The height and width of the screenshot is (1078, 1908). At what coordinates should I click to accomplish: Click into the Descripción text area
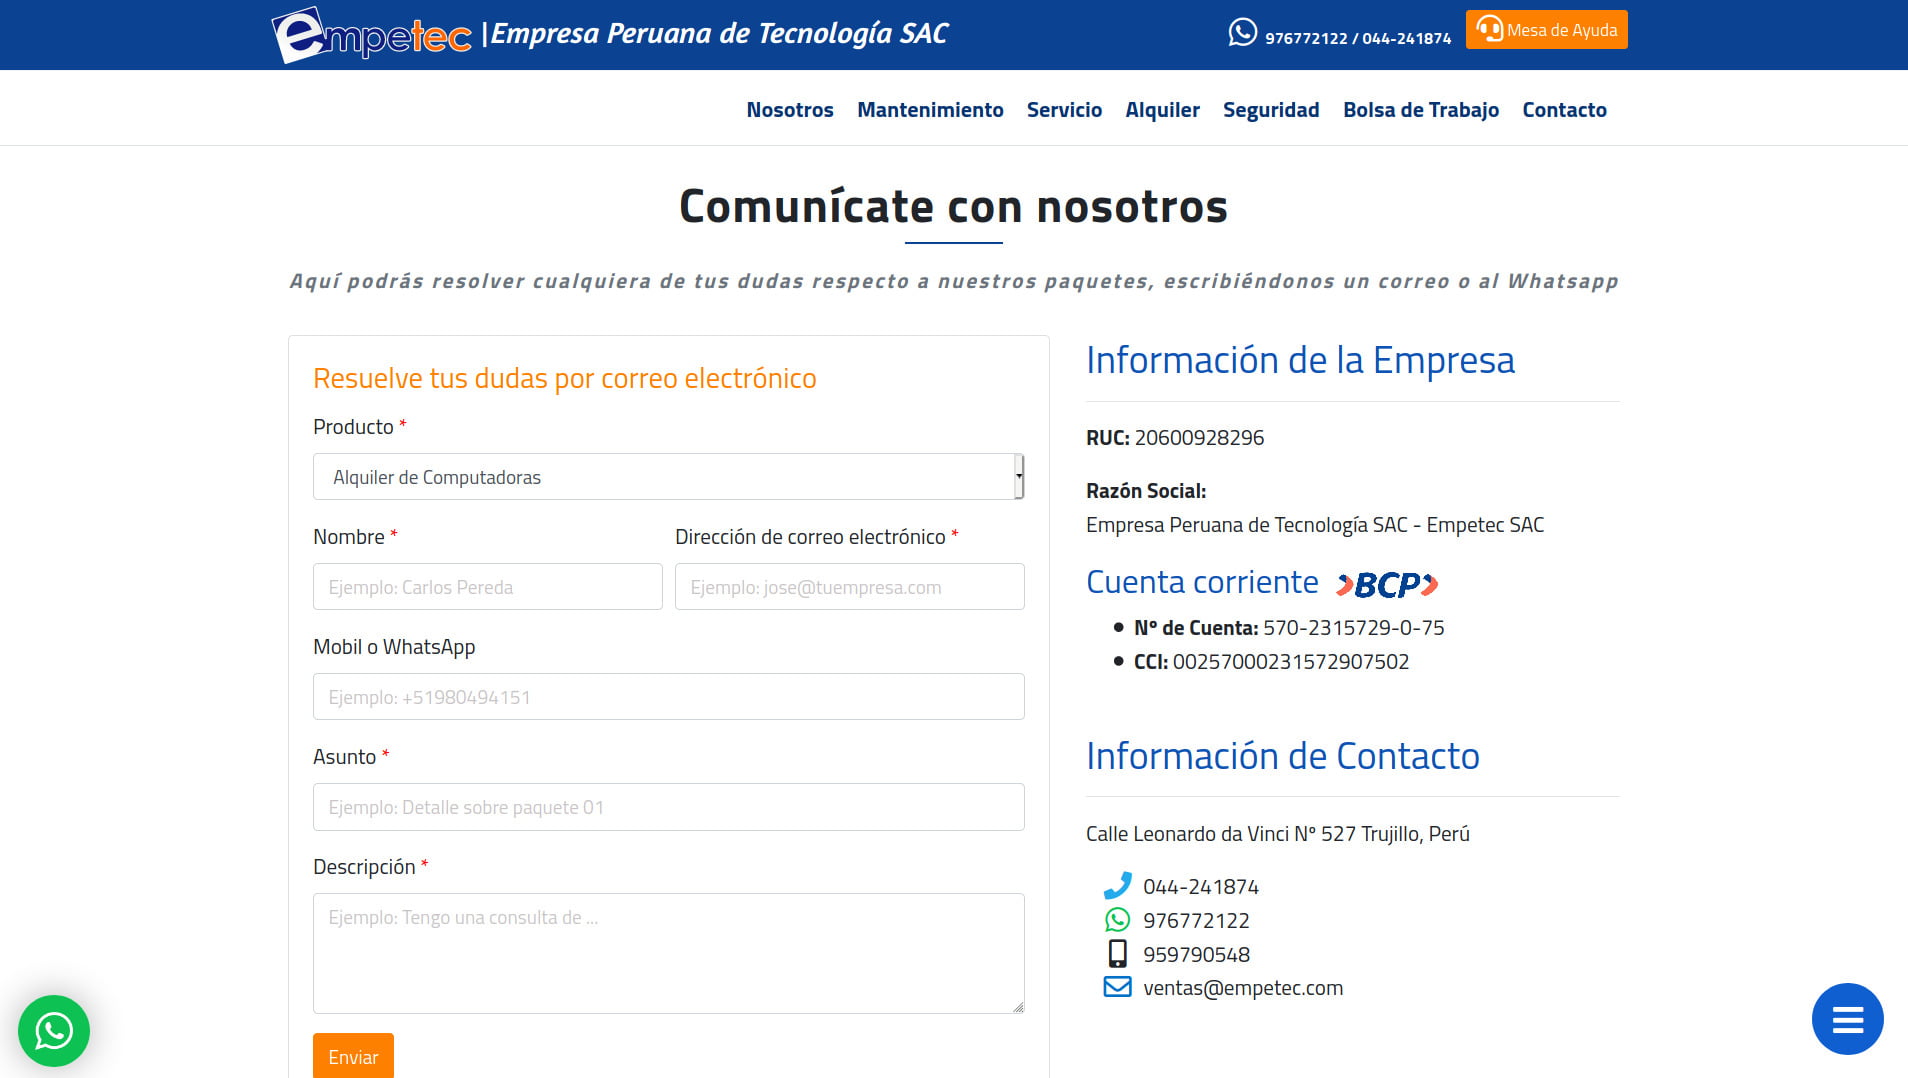point(668,953)
